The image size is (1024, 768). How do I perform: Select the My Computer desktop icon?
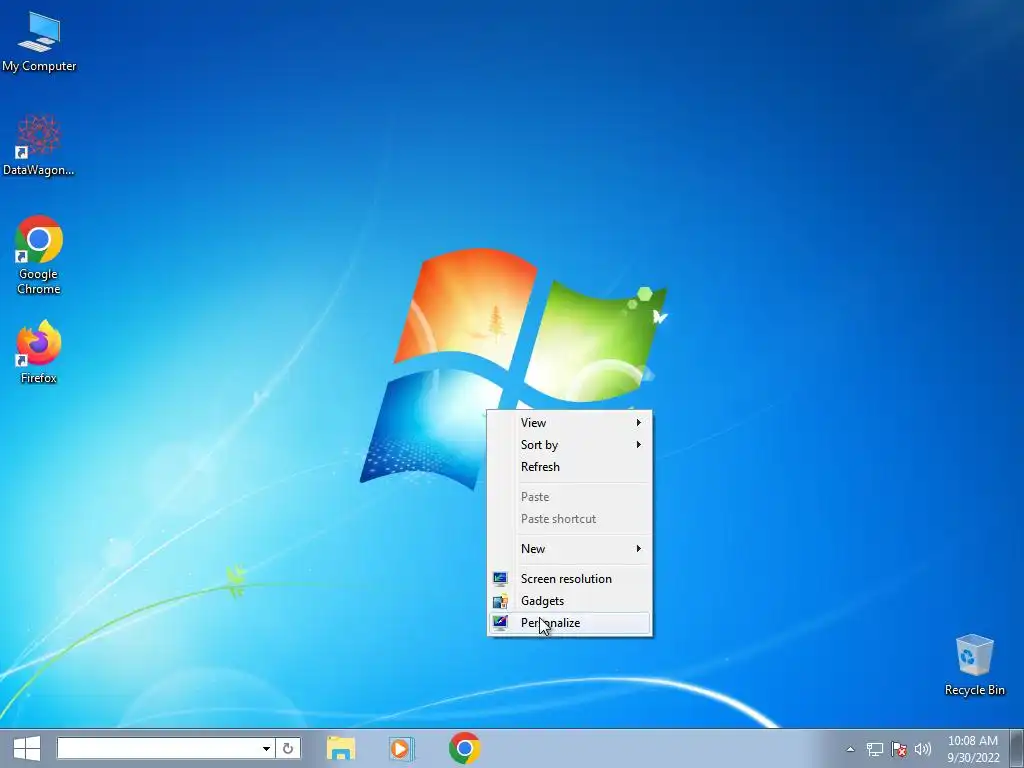coord(39,40)
